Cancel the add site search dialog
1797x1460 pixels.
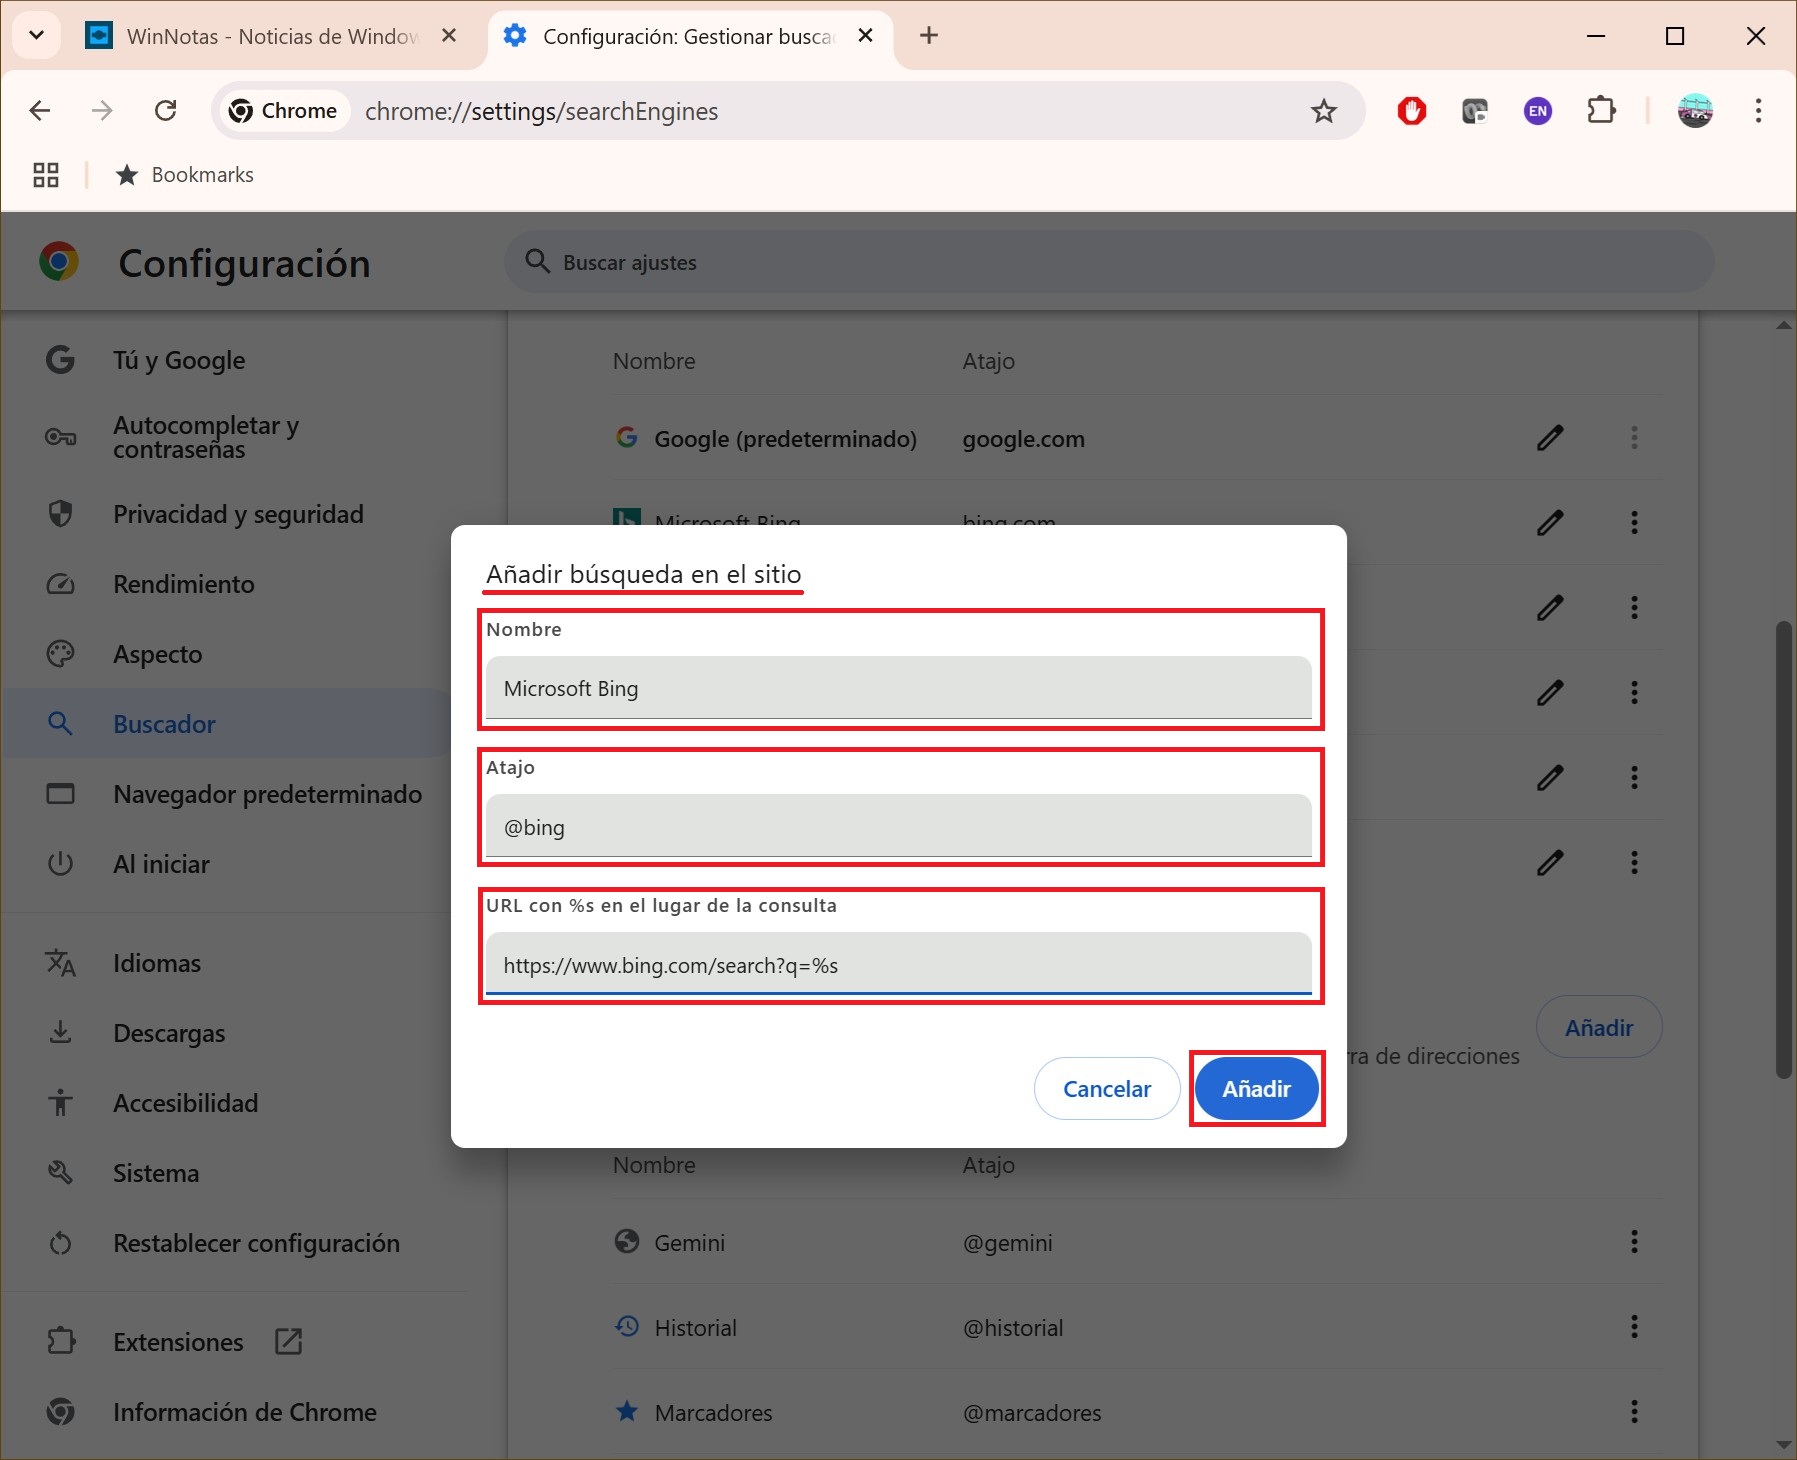click(1107, 1089)
